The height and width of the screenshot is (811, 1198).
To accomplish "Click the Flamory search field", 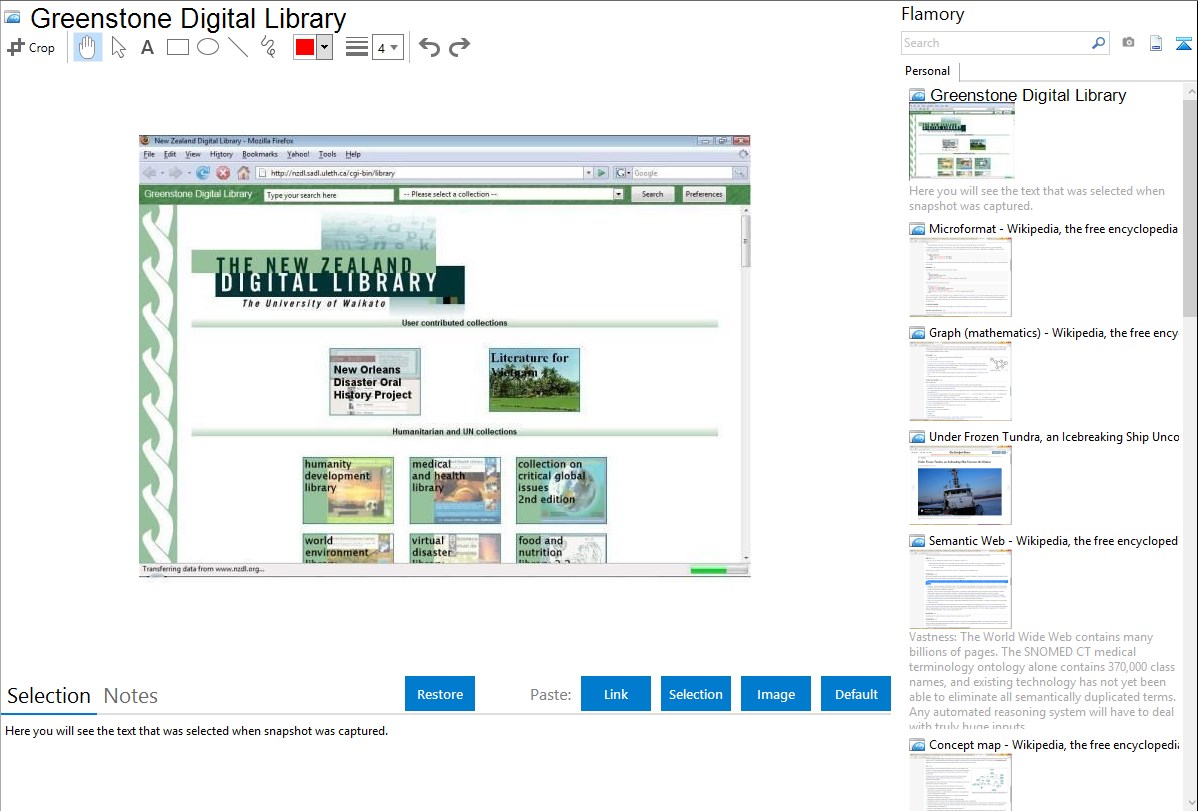I will click(996, 43).
